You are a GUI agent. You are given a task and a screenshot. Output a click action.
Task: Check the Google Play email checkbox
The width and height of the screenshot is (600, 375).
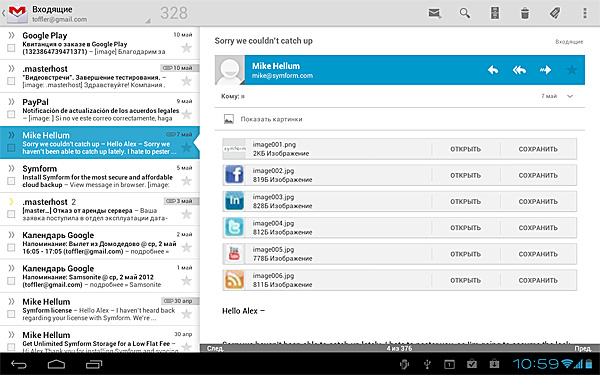(11, 48)
